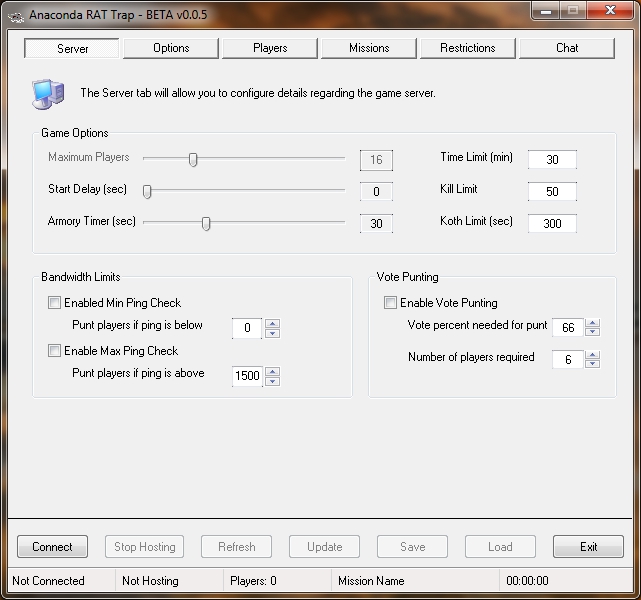The width and height of the screenshot is (641, 600).
Task: Decrease number of players required
Action: [592, 363]
